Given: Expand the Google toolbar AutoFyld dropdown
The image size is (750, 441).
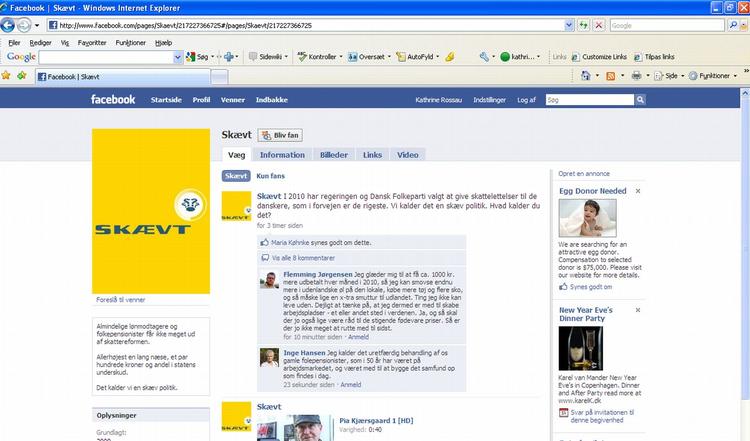Looking at the screenshot, I should pos(440,57).
